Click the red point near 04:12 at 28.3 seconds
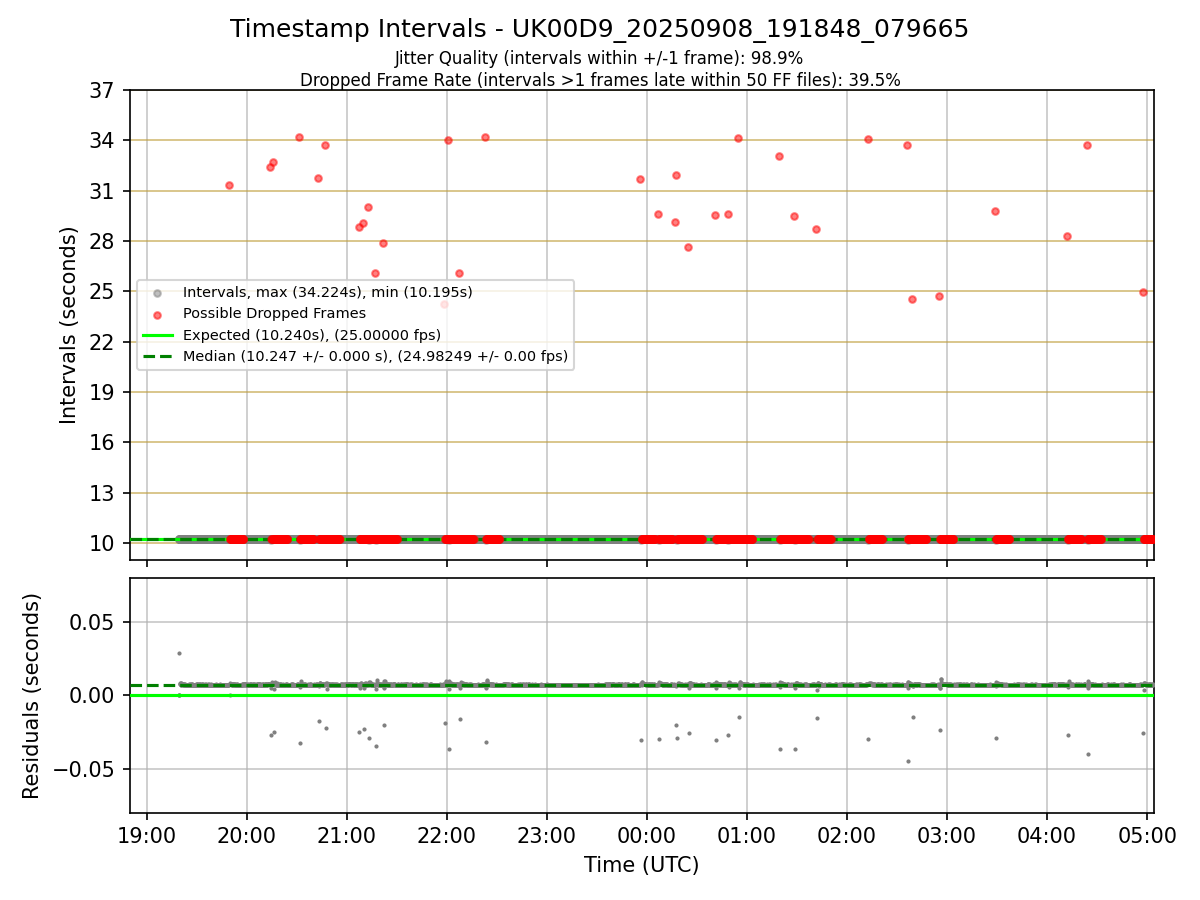The image size is (1200, 900). click(1067, 236)
